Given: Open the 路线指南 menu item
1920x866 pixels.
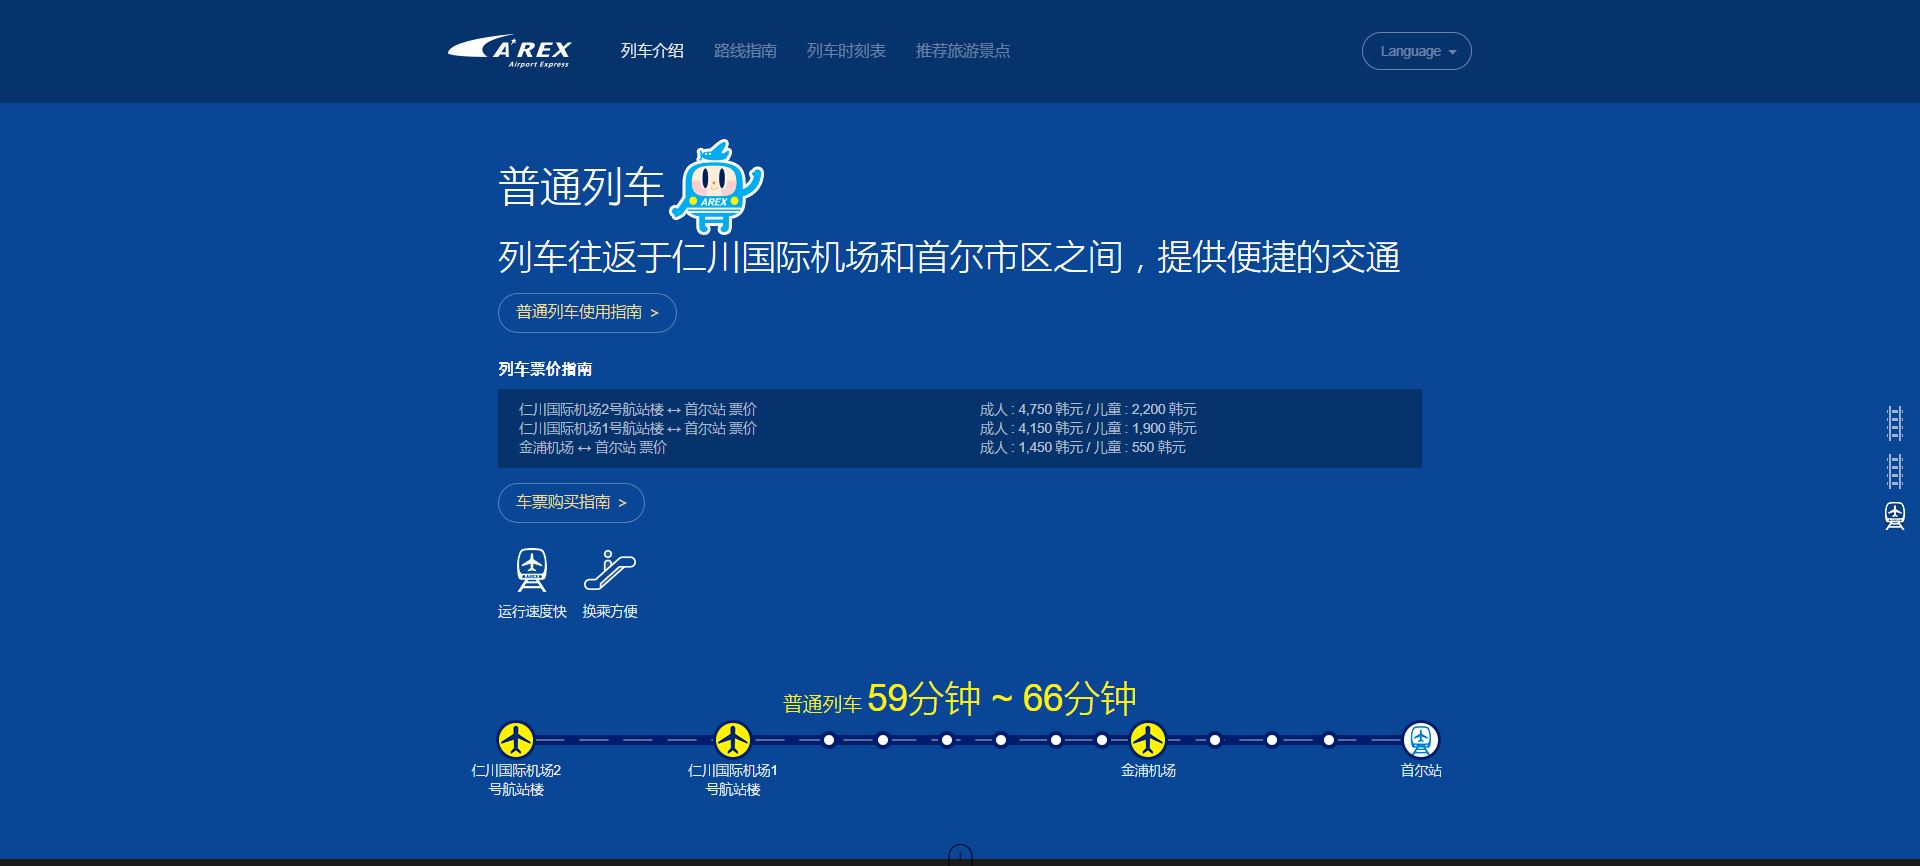Looking at the screenshot, I should [745, 51].
